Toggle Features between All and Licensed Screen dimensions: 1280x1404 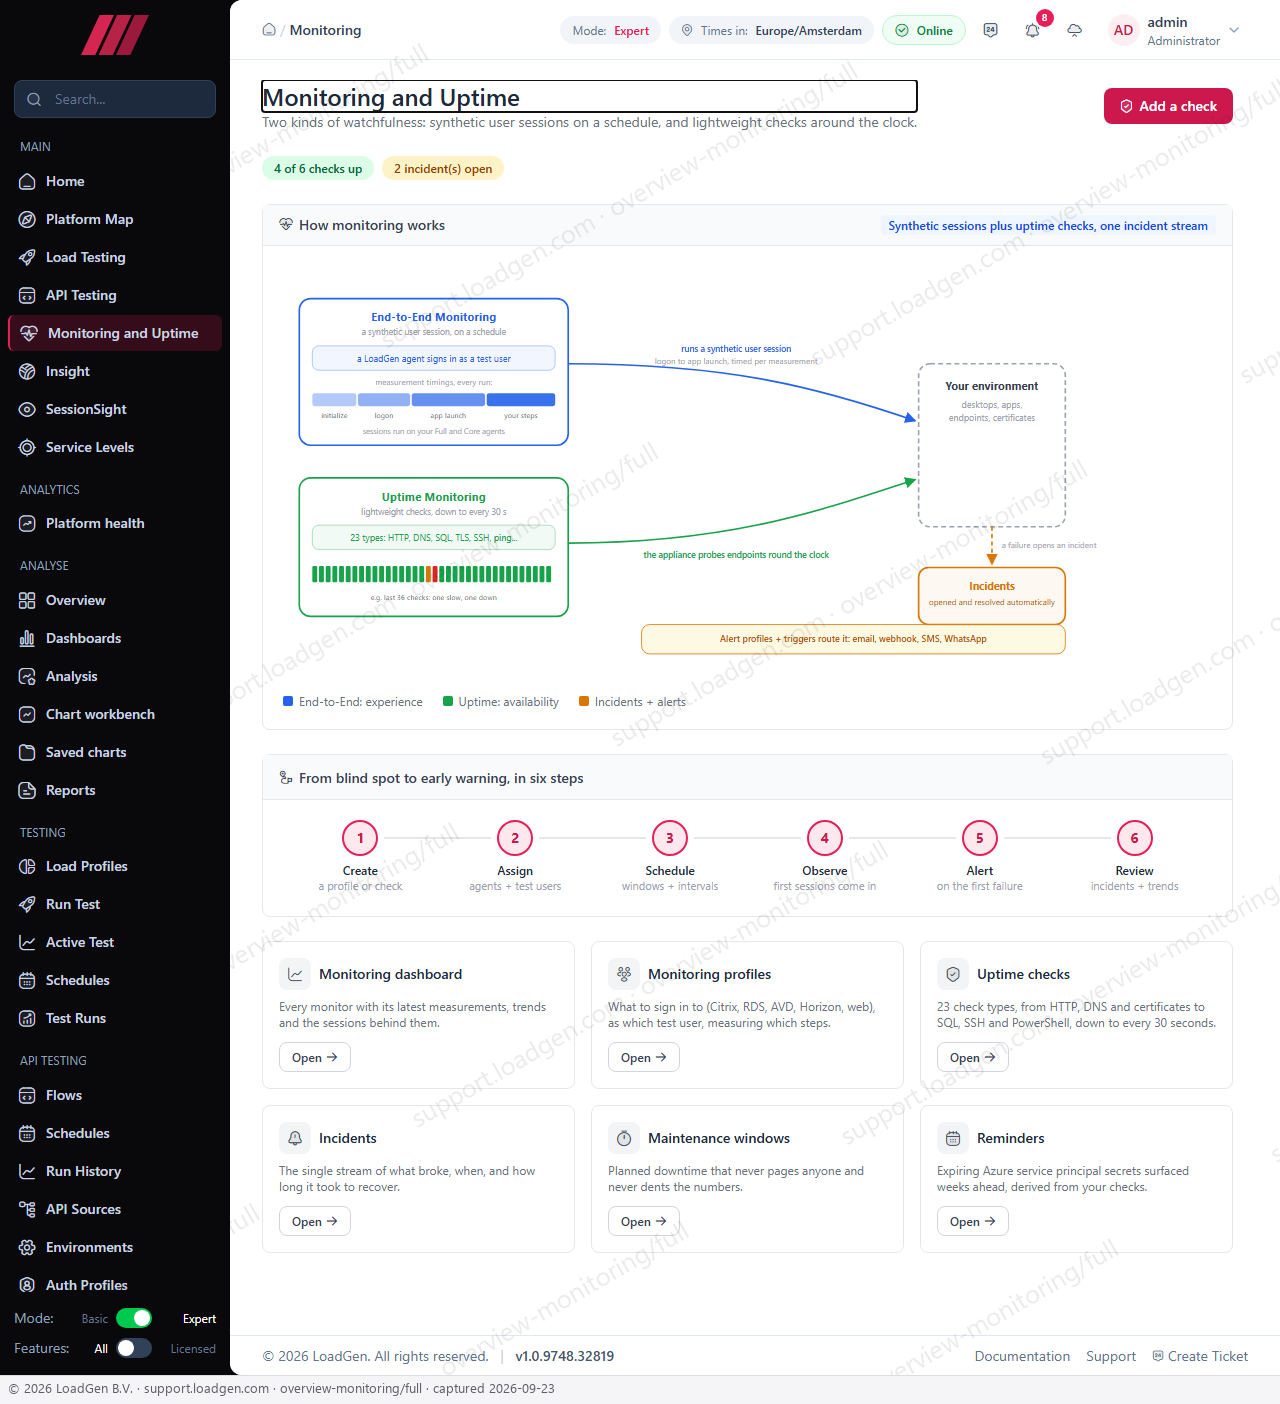(134, 1348)
